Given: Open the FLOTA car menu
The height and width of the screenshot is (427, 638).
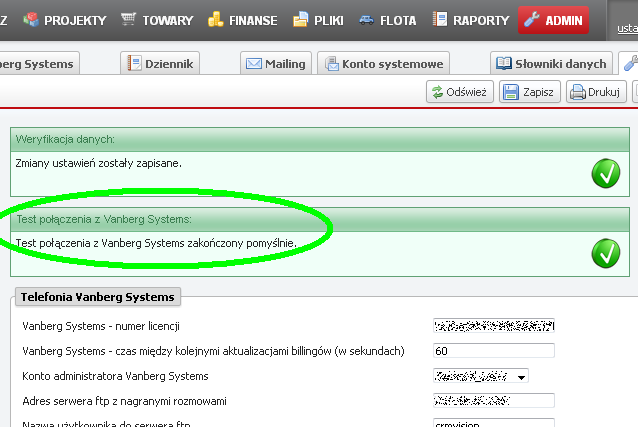Looking at the screenshot, I should coord(387,19).
